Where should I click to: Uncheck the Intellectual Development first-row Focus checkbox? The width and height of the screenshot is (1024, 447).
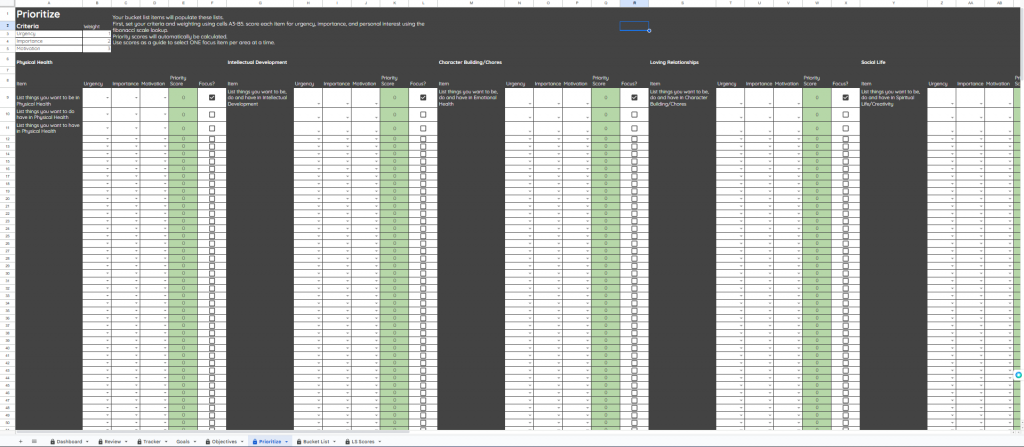tap(423, 98)
